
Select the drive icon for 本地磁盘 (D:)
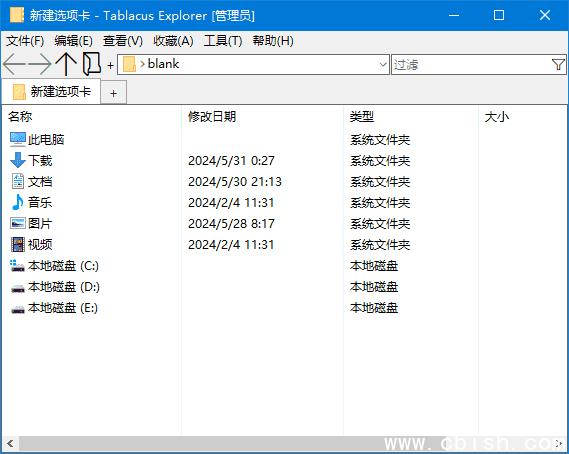point(17,288)
